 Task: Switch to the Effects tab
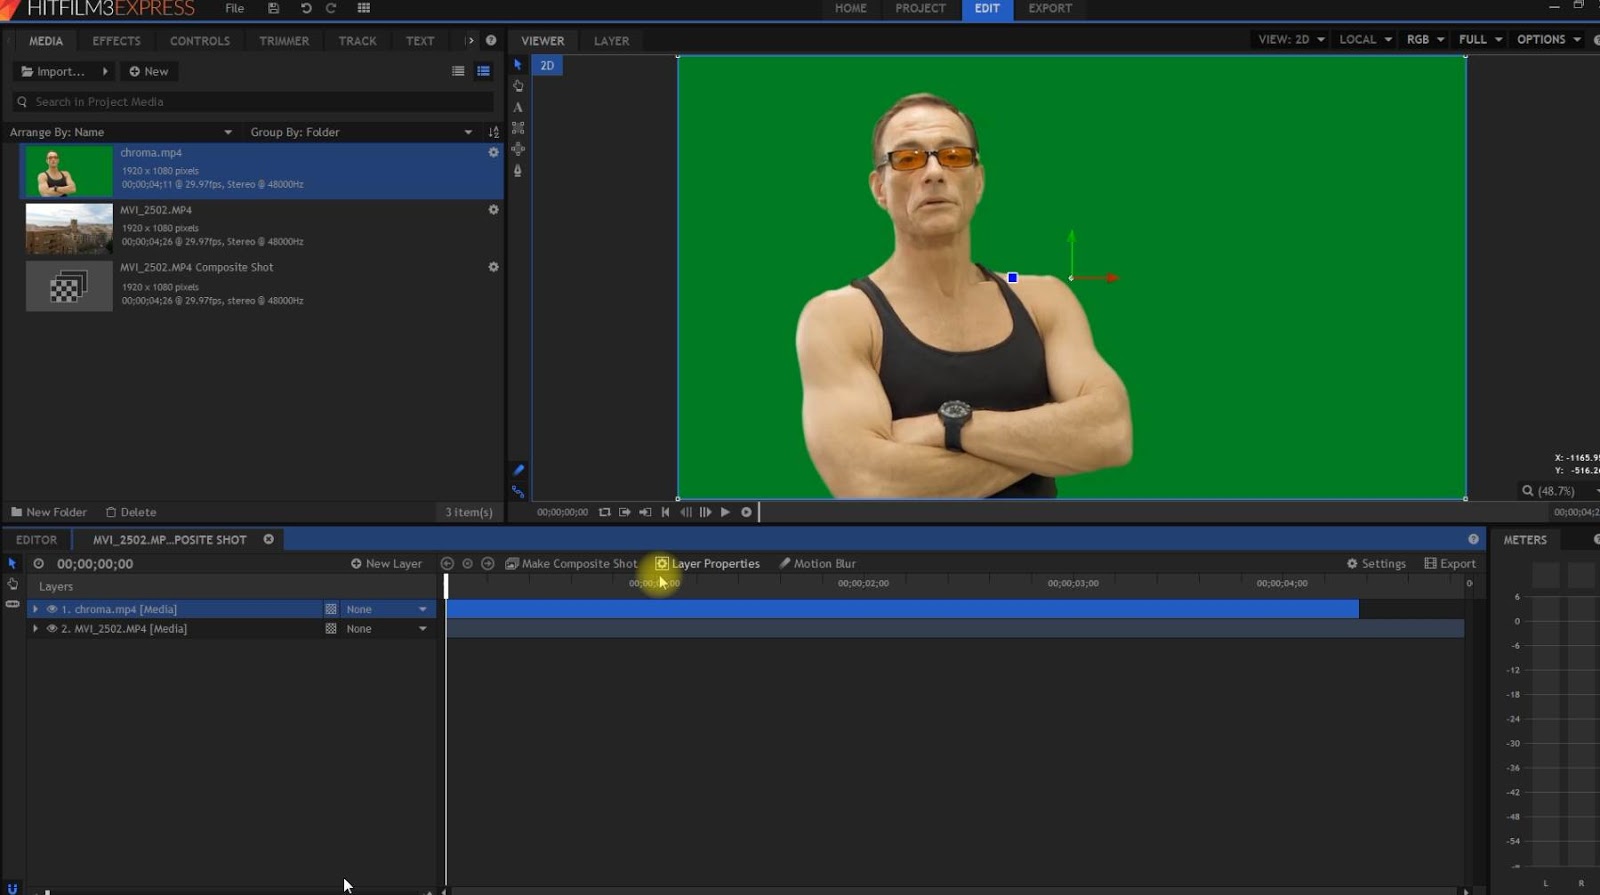pyautogui.click(x=116, y=41)
